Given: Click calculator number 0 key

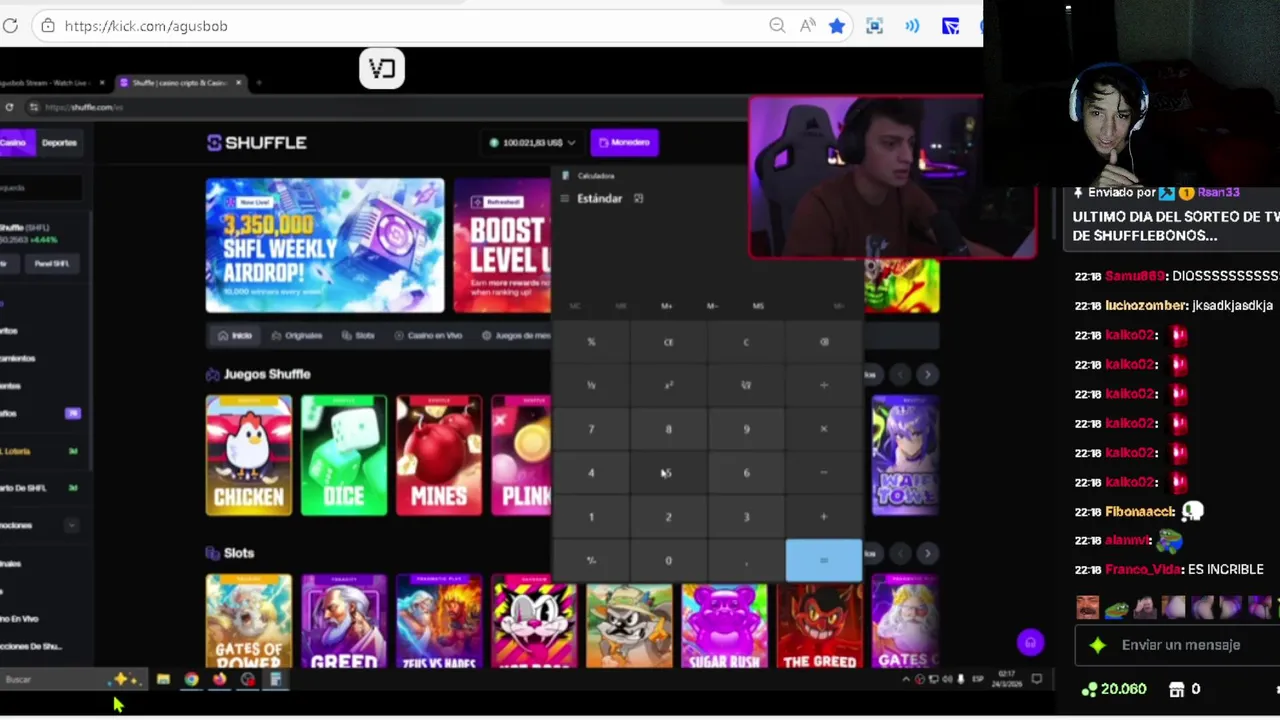Looking at the screenshot, I should pos(669,561).
